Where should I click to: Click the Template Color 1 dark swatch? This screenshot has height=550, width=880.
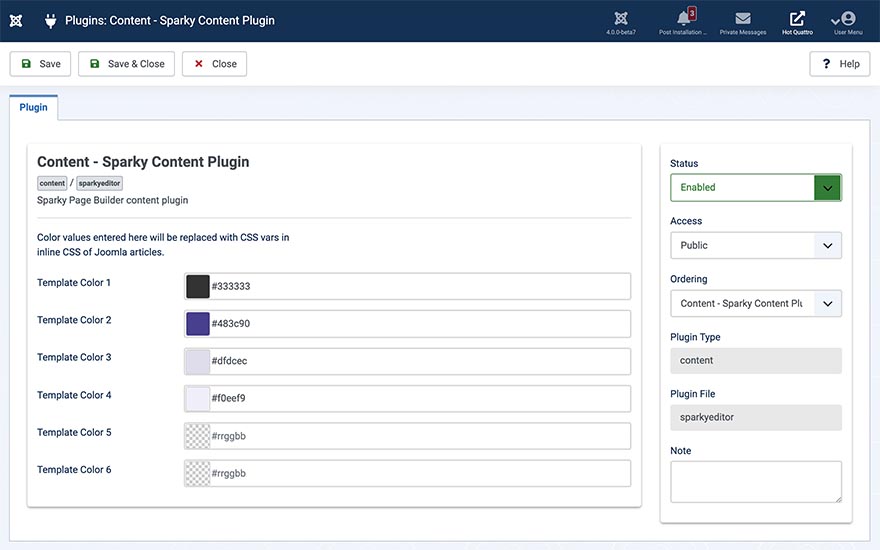pos(198,286)
